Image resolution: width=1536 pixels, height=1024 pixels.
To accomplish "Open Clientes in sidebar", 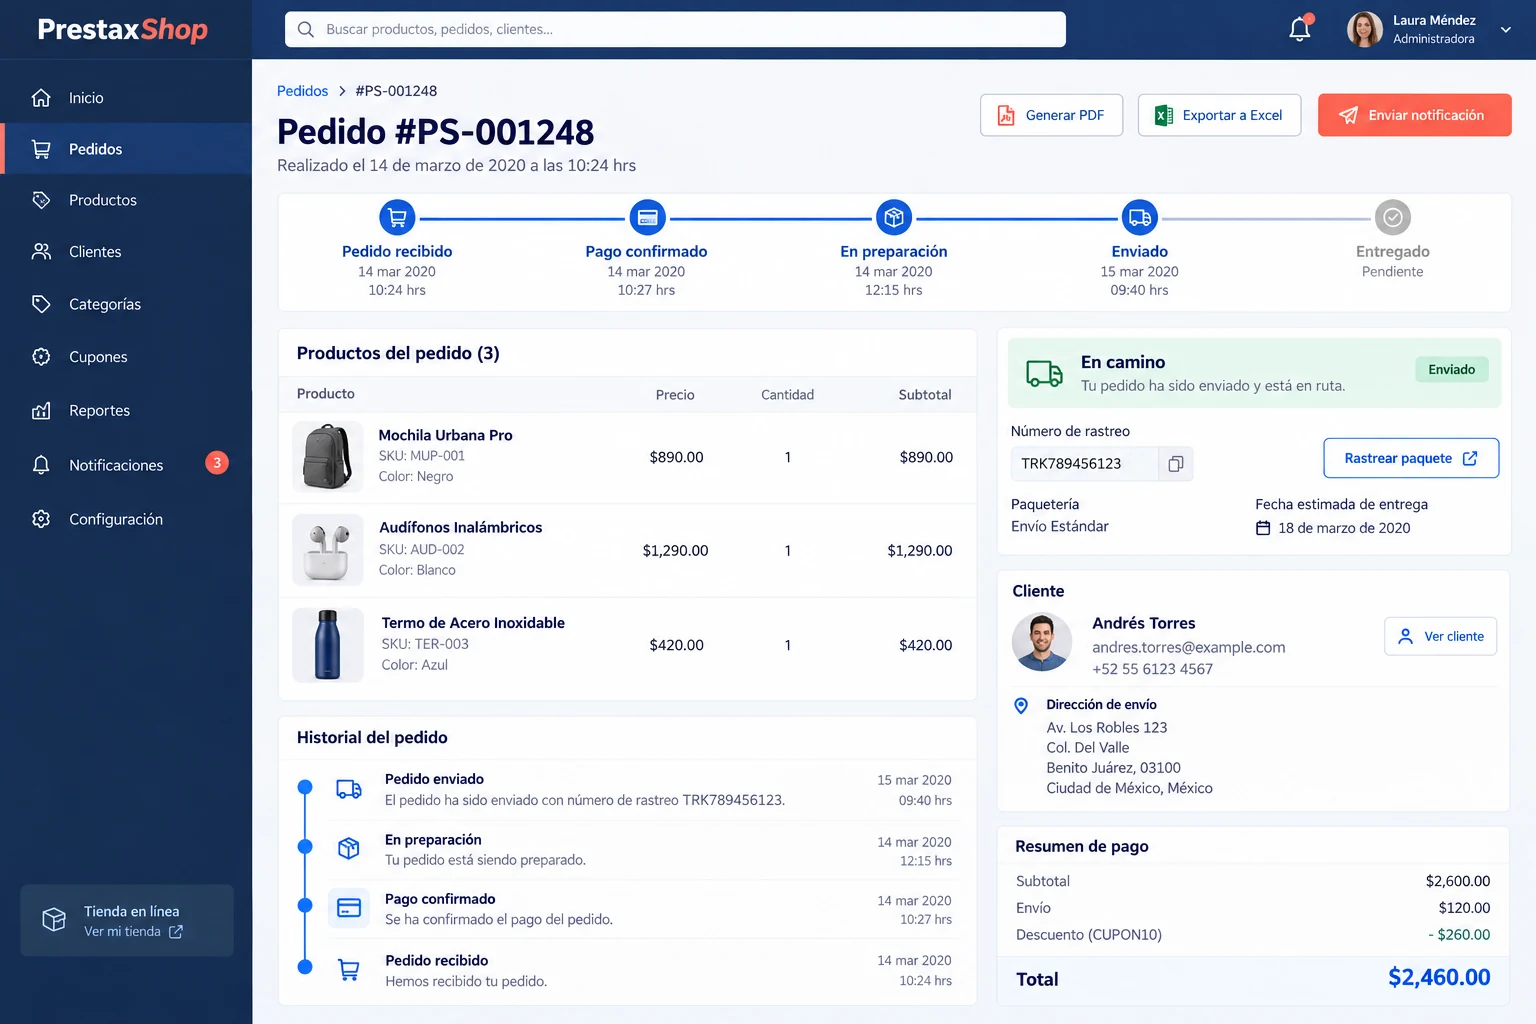I will [126, 252].
